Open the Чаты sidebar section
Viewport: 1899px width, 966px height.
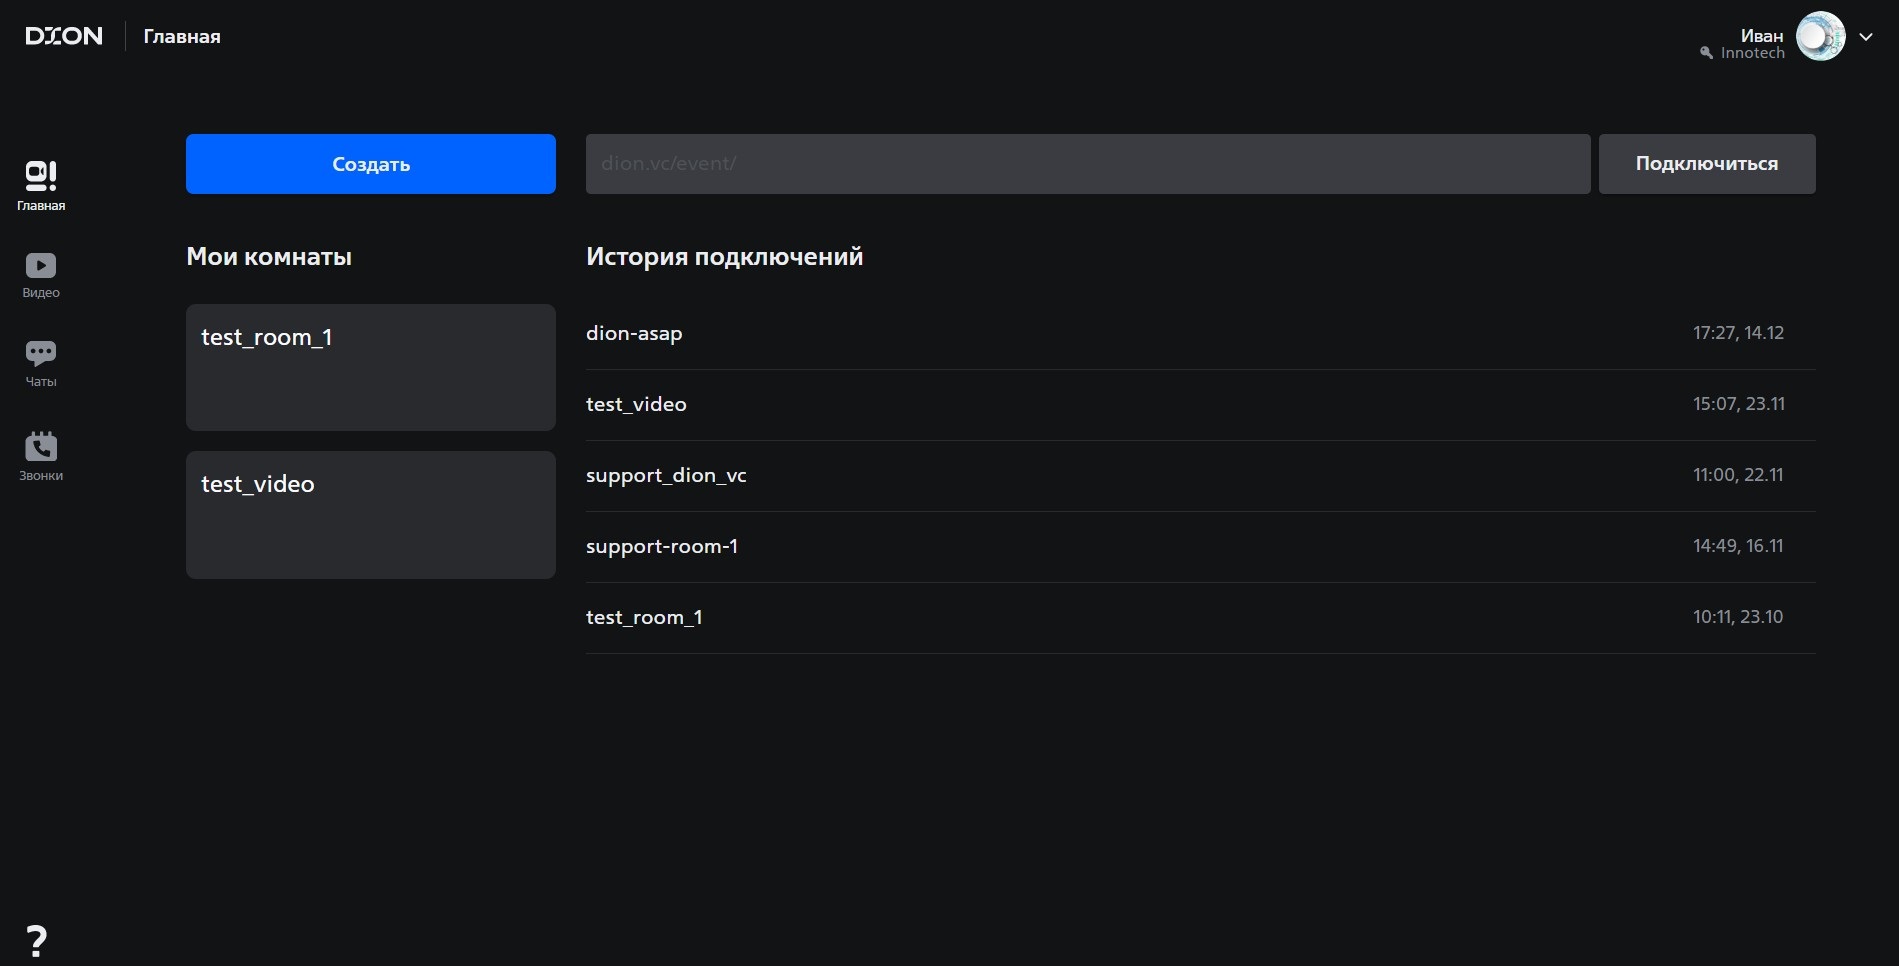pos(41,364)
